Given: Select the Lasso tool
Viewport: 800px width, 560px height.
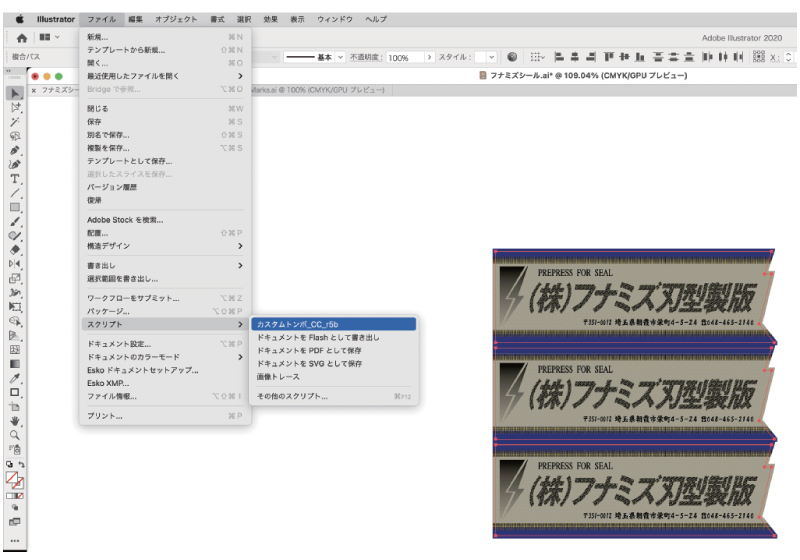Looking at the screenshot, I should tap(15, 136).
